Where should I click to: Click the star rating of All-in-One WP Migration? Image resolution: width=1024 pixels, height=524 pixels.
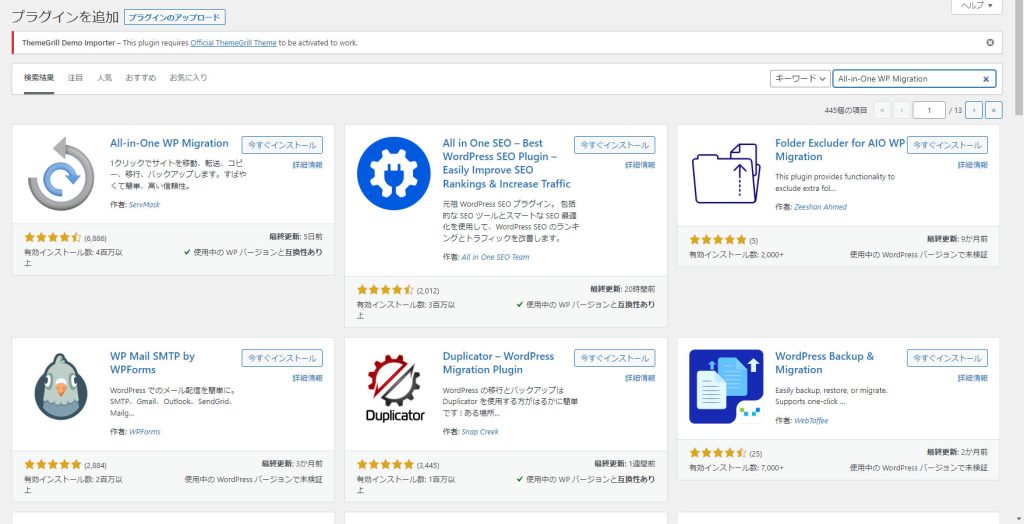click(53, 237)
